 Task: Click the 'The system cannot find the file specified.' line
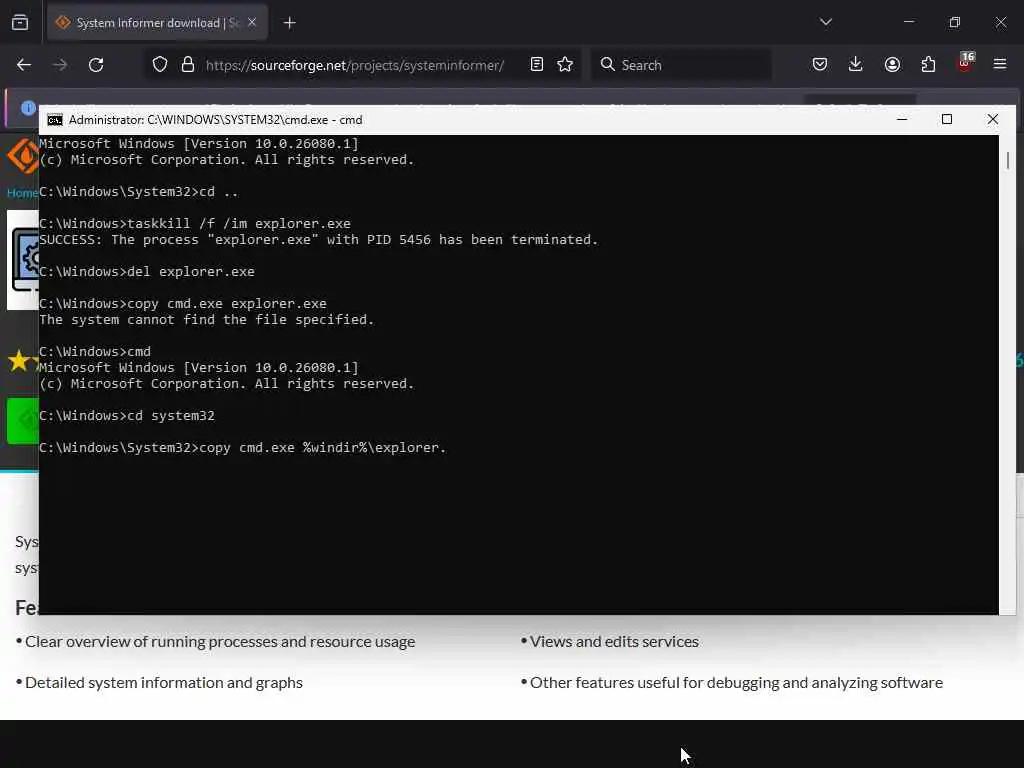[206, 319]
